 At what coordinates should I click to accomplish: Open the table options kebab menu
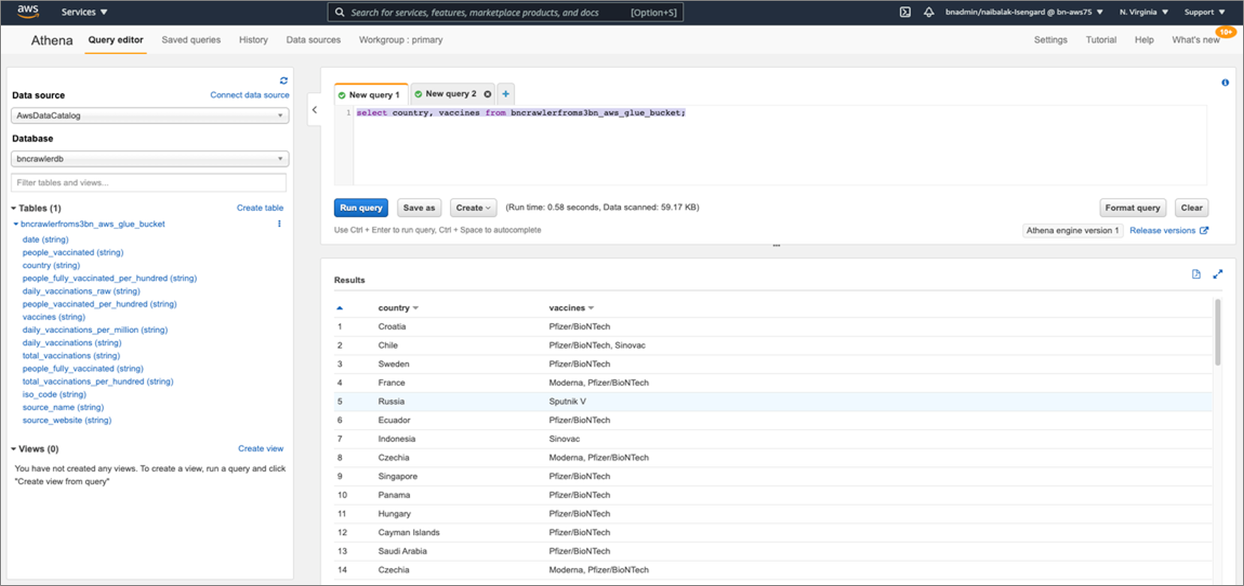tap(278, 224)
